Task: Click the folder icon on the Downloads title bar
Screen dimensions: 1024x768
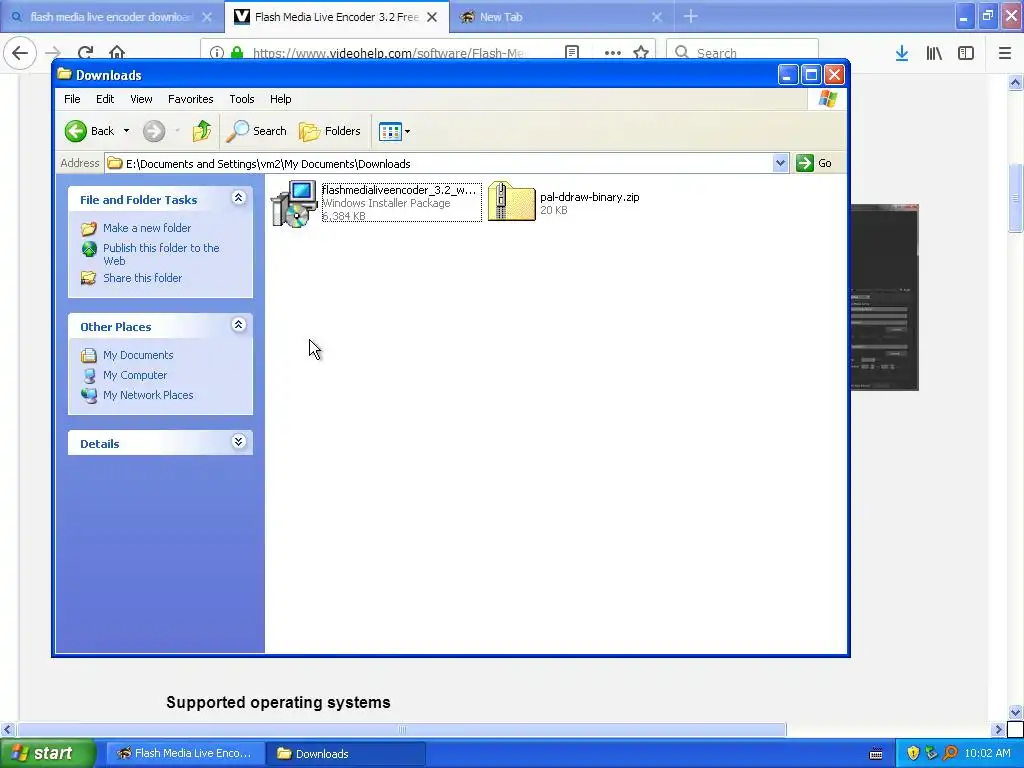Action: point(64,74)
